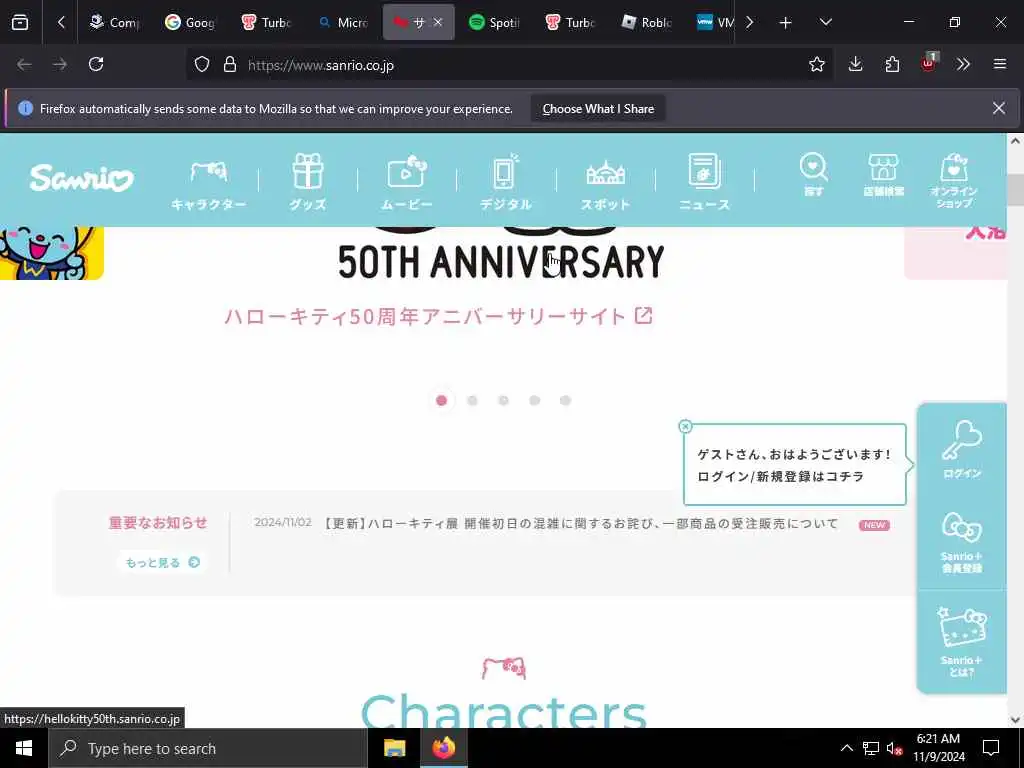Click the page vertical scrollbar thumb
Screen dimensions: 1024x768
(x=1016, y=190)
